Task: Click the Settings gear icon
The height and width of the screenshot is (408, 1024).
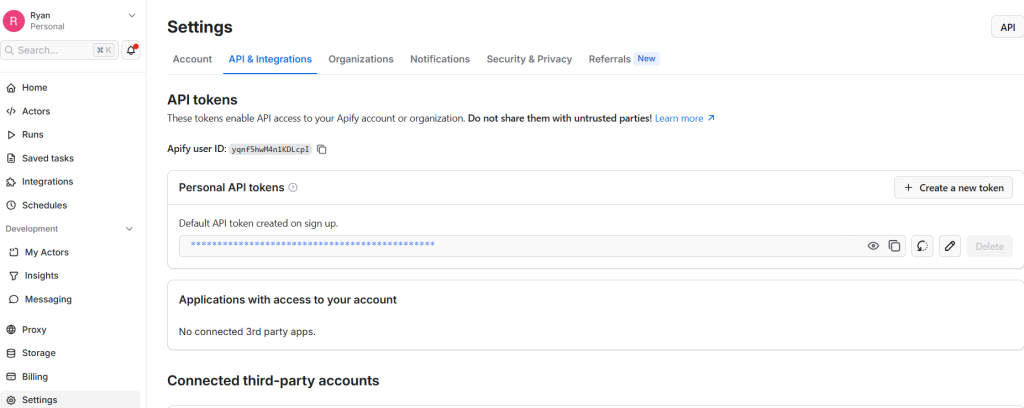Action: tap(10, 400)
